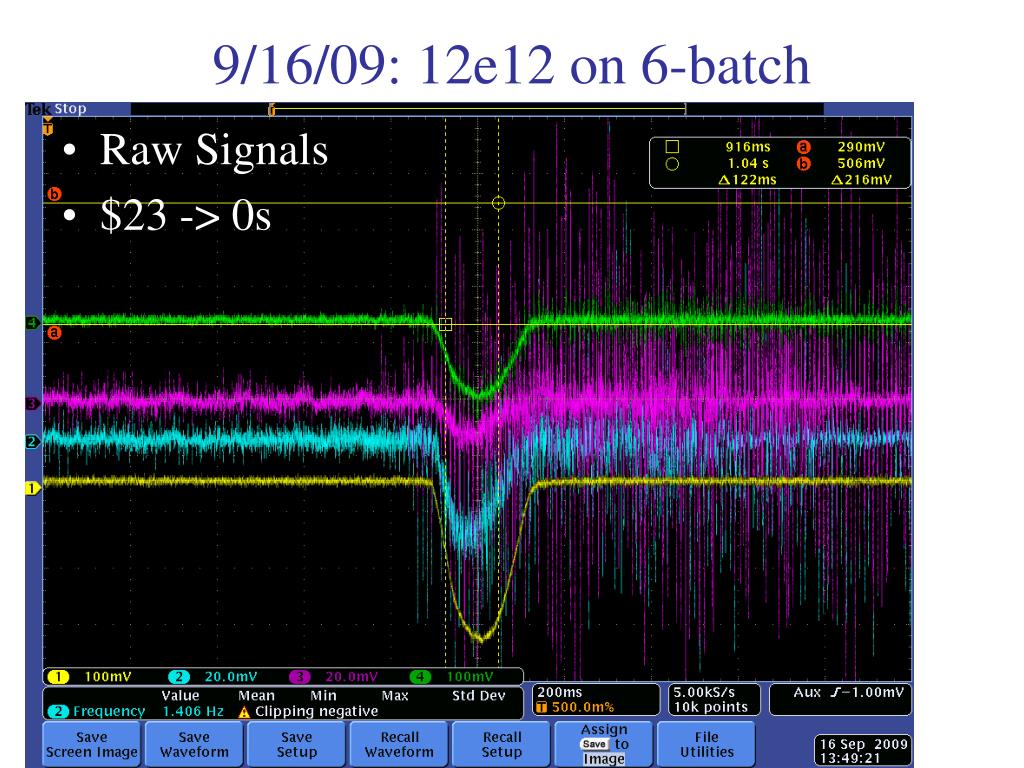Click horizontal cursor a marker on waveform

tap(54, 333)
